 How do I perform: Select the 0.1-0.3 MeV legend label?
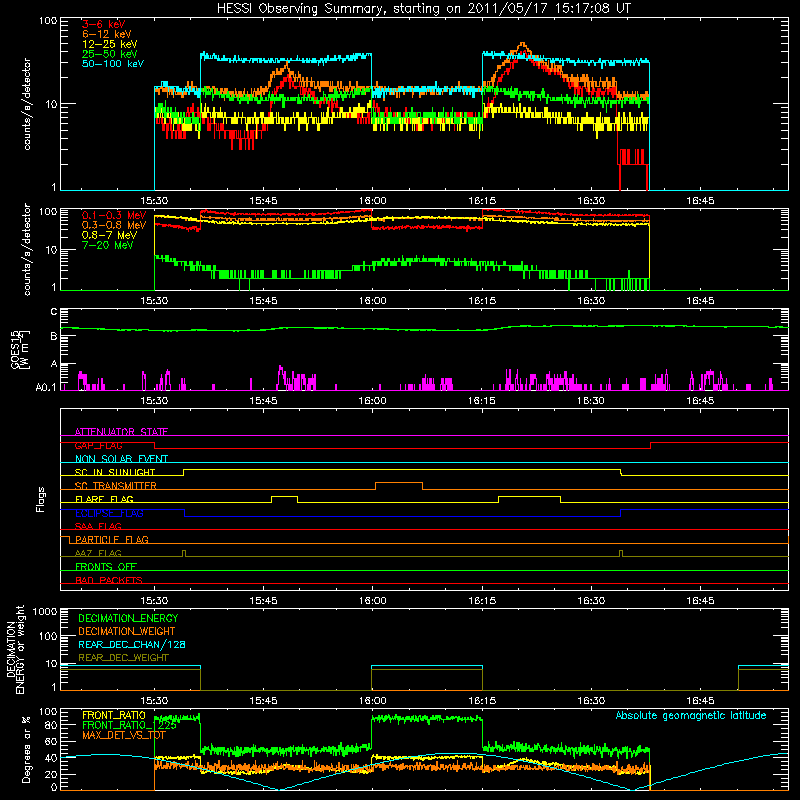[x=114, y=215]
